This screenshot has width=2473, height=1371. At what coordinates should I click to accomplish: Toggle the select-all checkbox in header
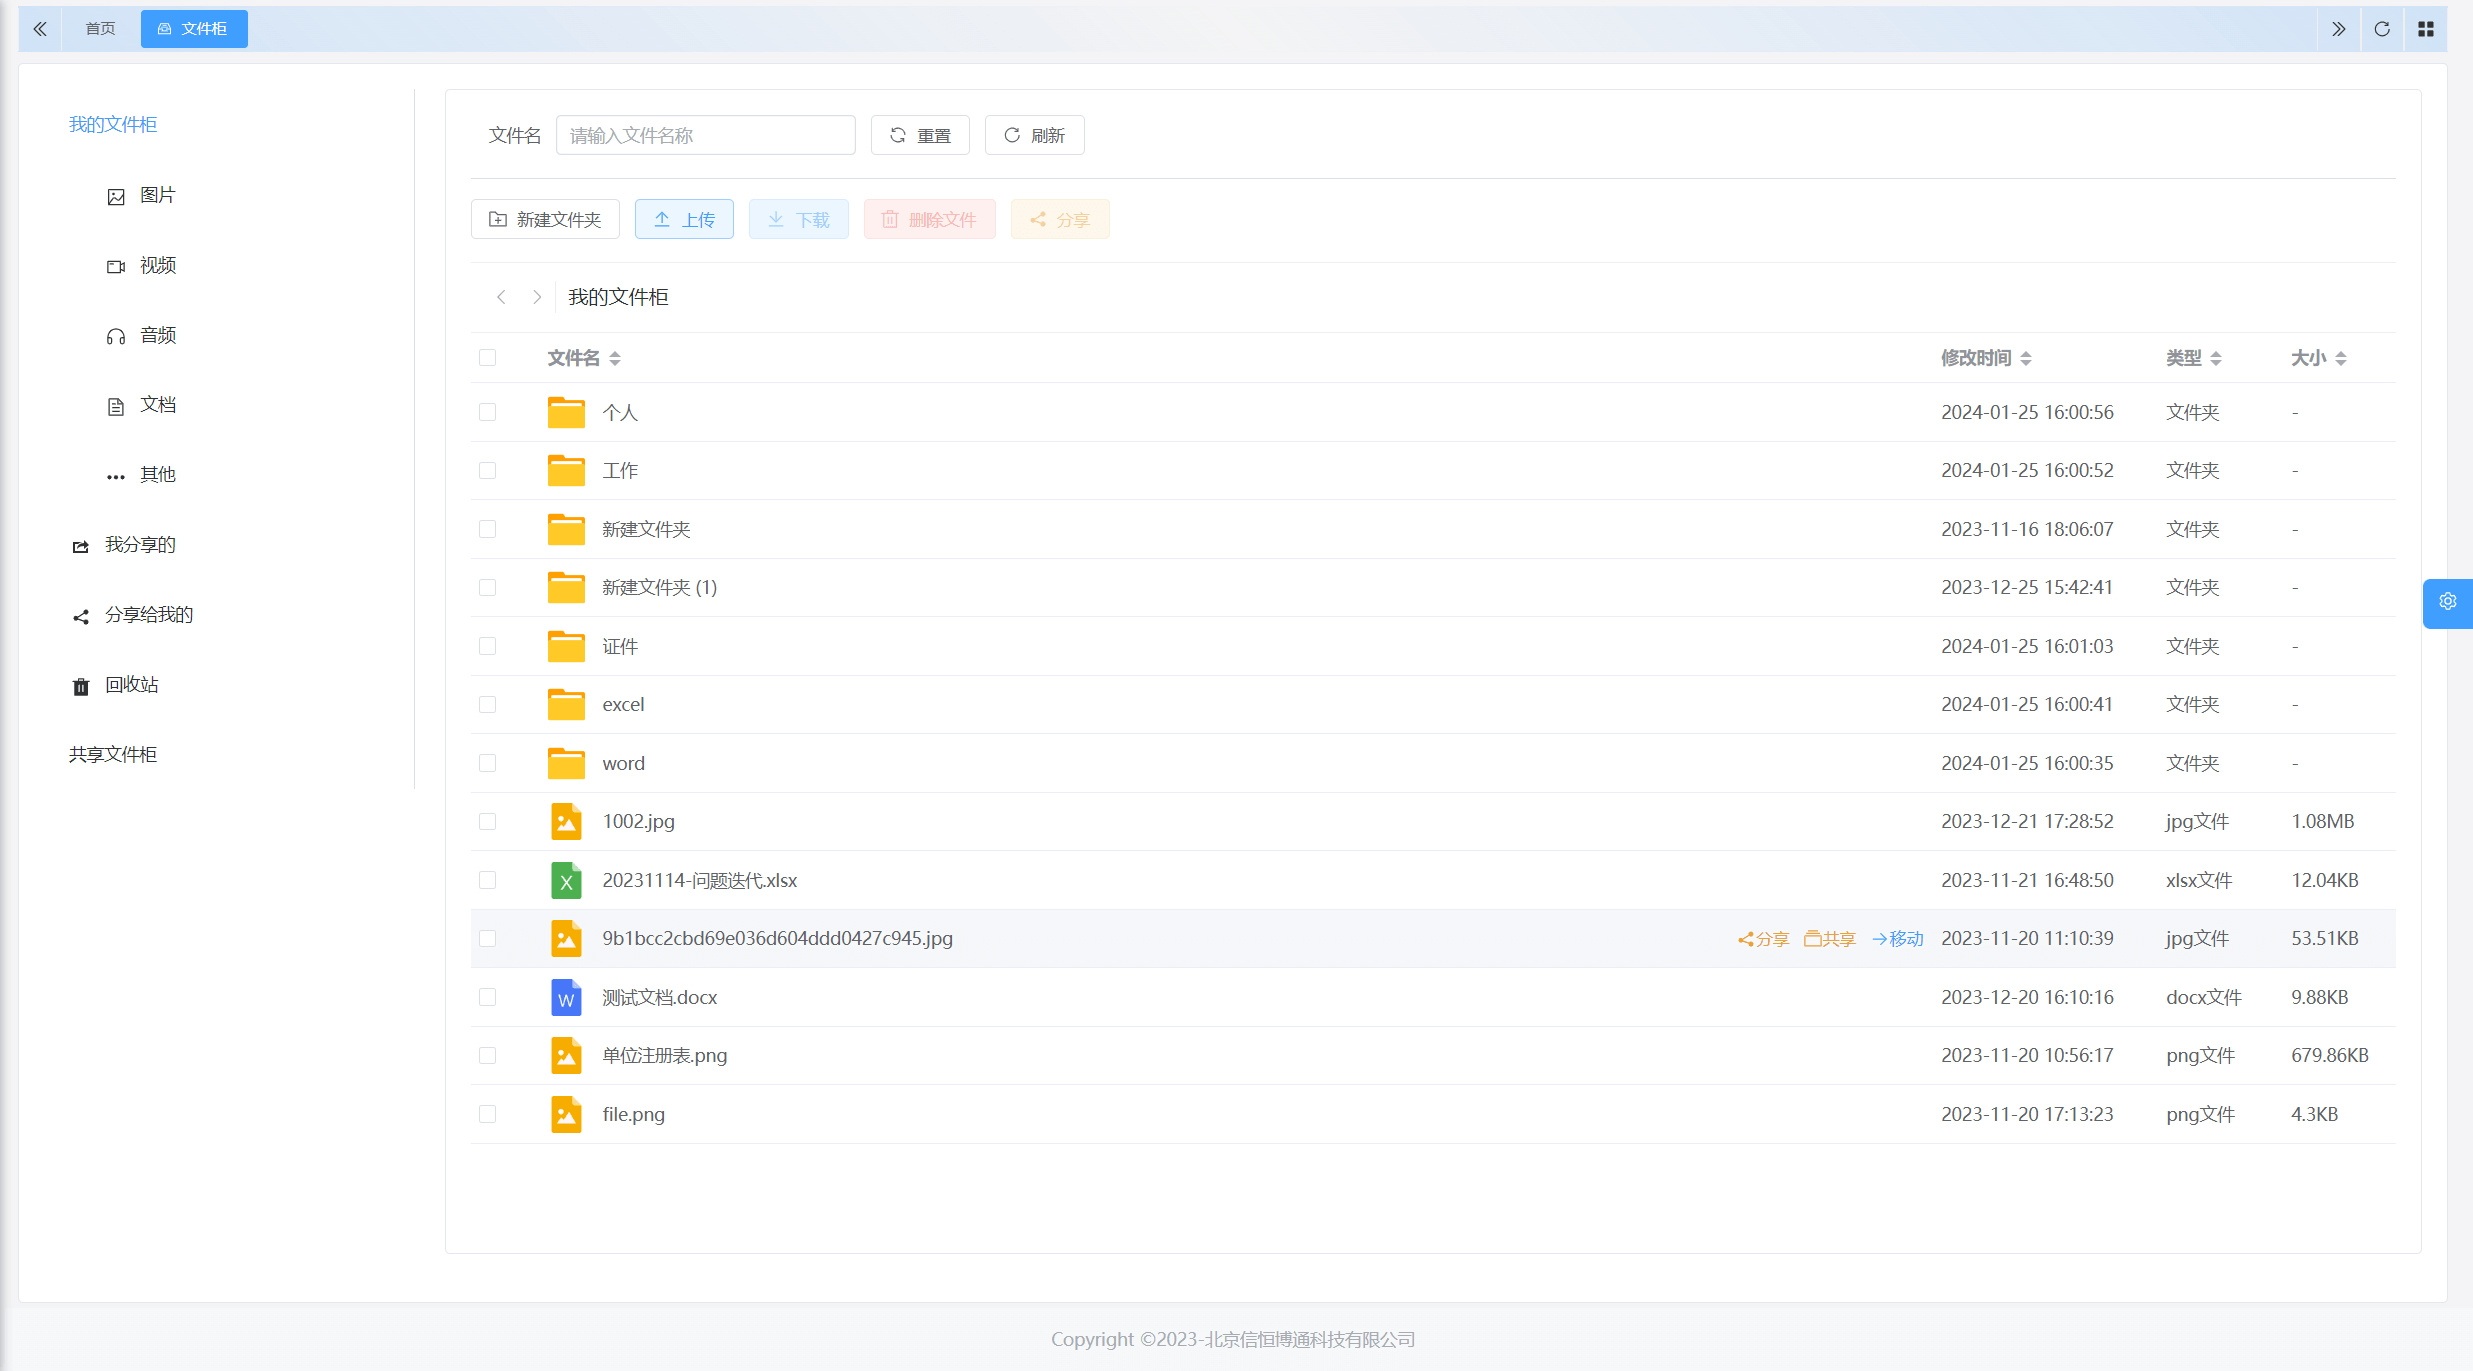(x=487, y=358)
